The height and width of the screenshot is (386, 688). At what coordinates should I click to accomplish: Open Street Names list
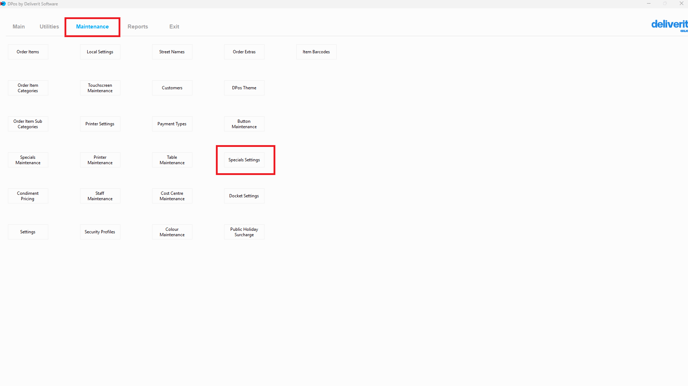pyautogui.click(x=172, y=52)
